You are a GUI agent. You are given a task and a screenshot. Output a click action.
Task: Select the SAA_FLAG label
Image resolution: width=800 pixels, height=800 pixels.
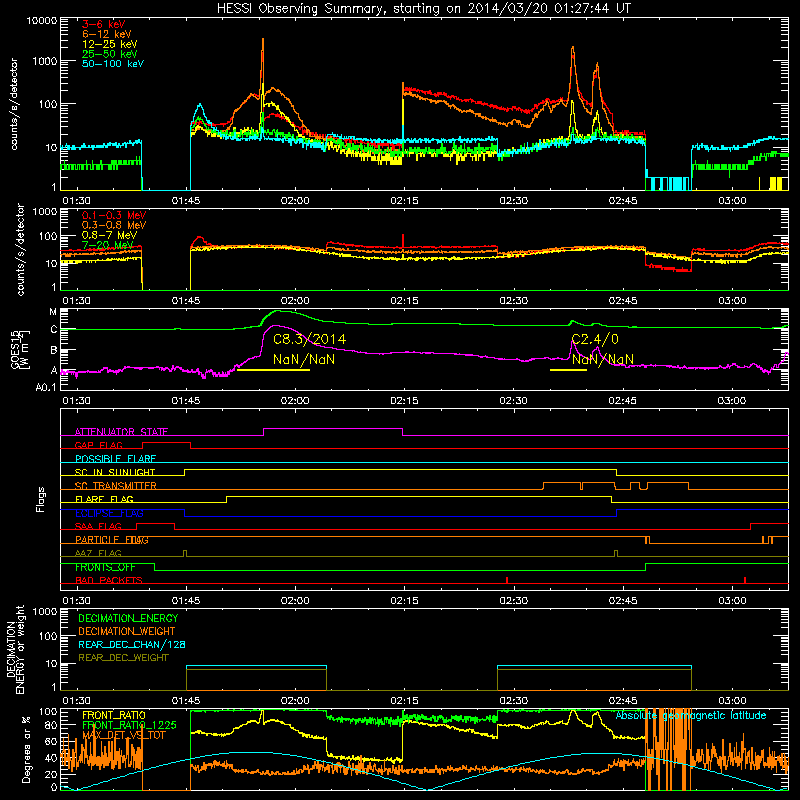[x=98, y=526]
